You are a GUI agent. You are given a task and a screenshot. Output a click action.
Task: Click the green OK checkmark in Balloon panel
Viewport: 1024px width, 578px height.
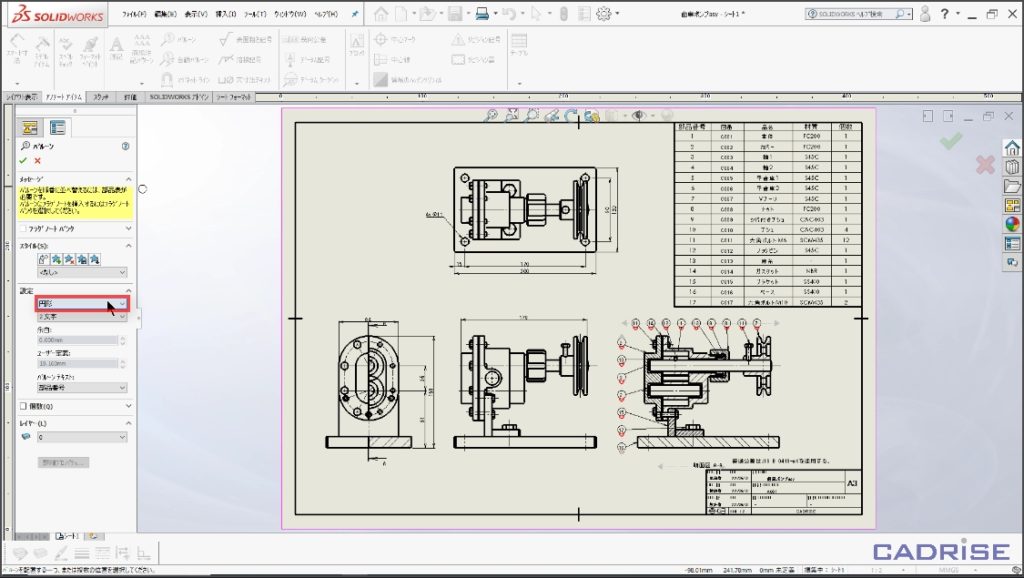tap(23, 160)
